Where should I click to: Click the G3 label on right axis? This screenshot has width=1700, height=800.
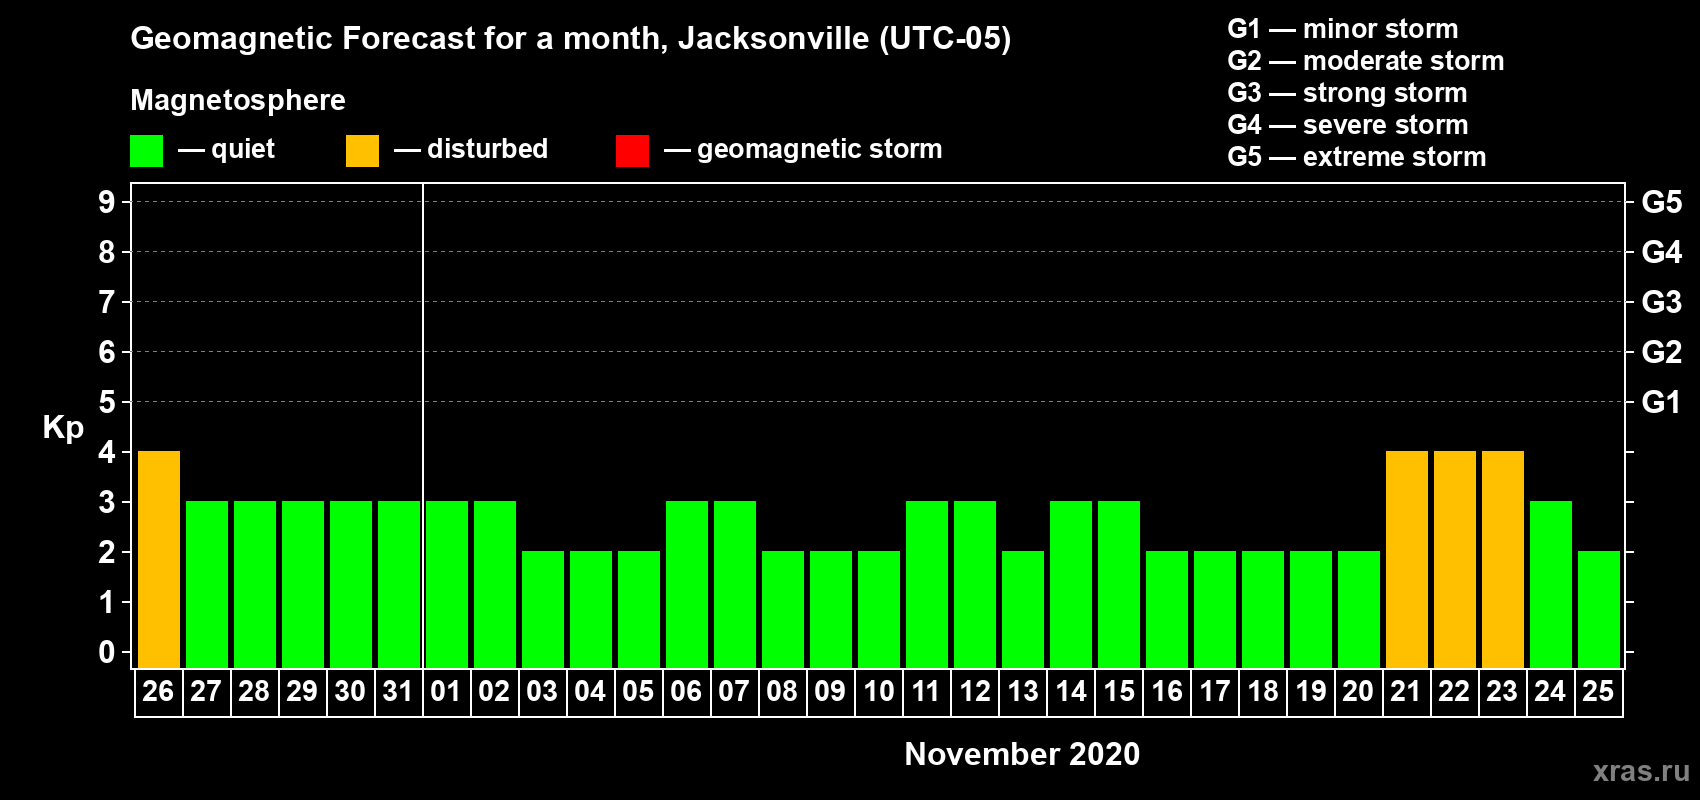point(1662,302)
